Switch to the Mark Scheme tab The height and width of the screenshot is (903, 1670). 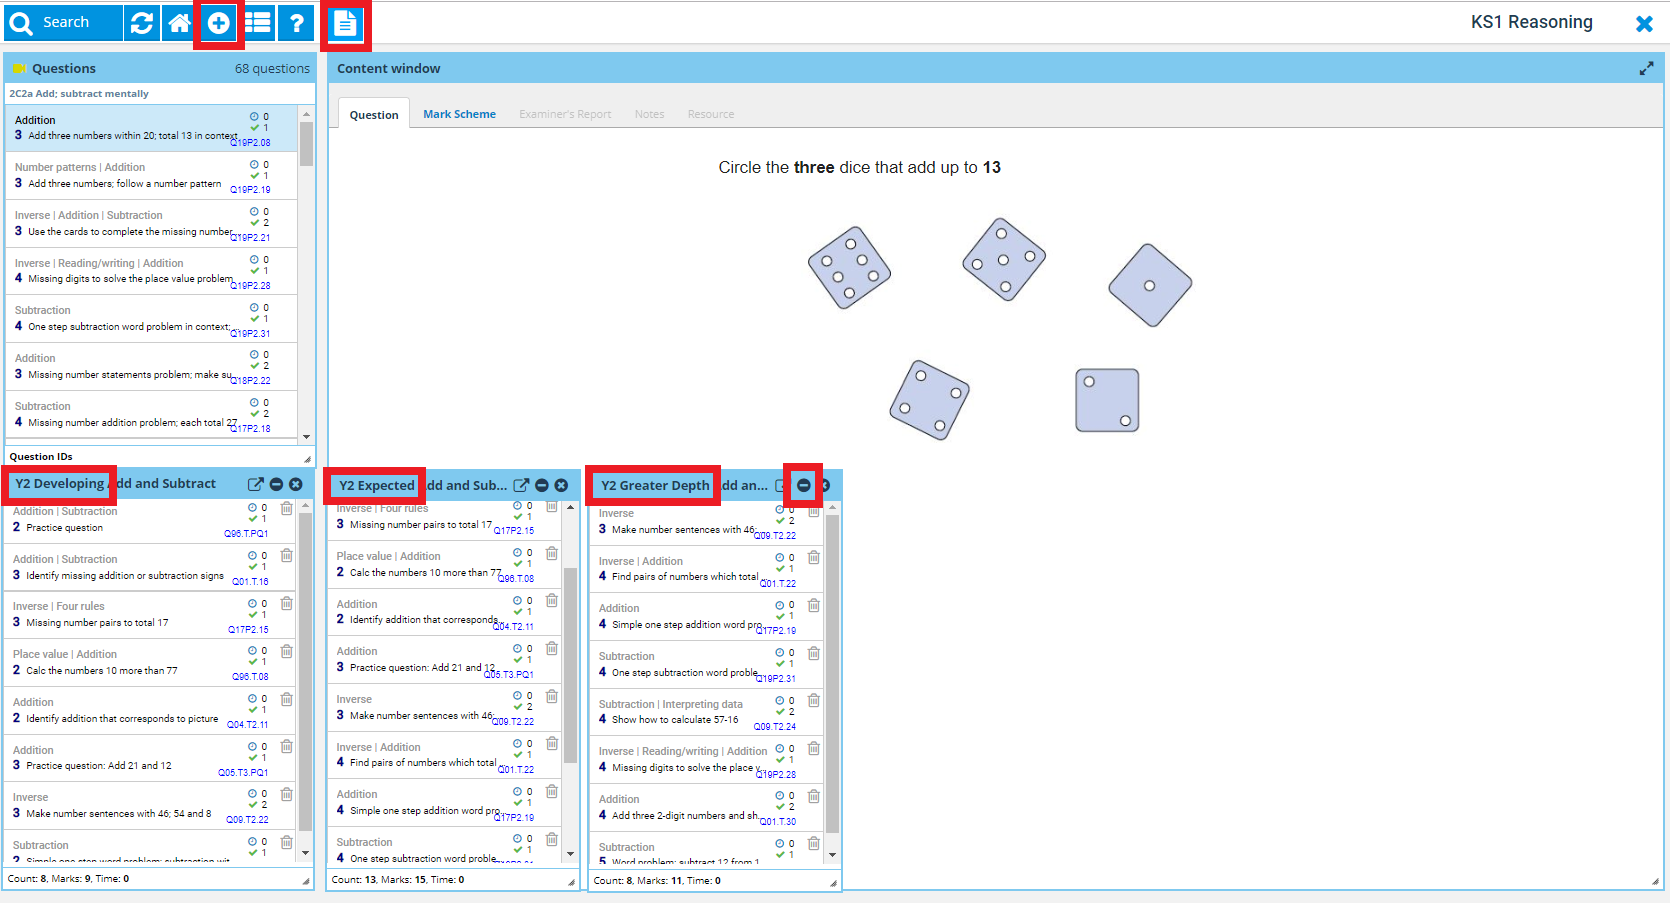(459, 114)
